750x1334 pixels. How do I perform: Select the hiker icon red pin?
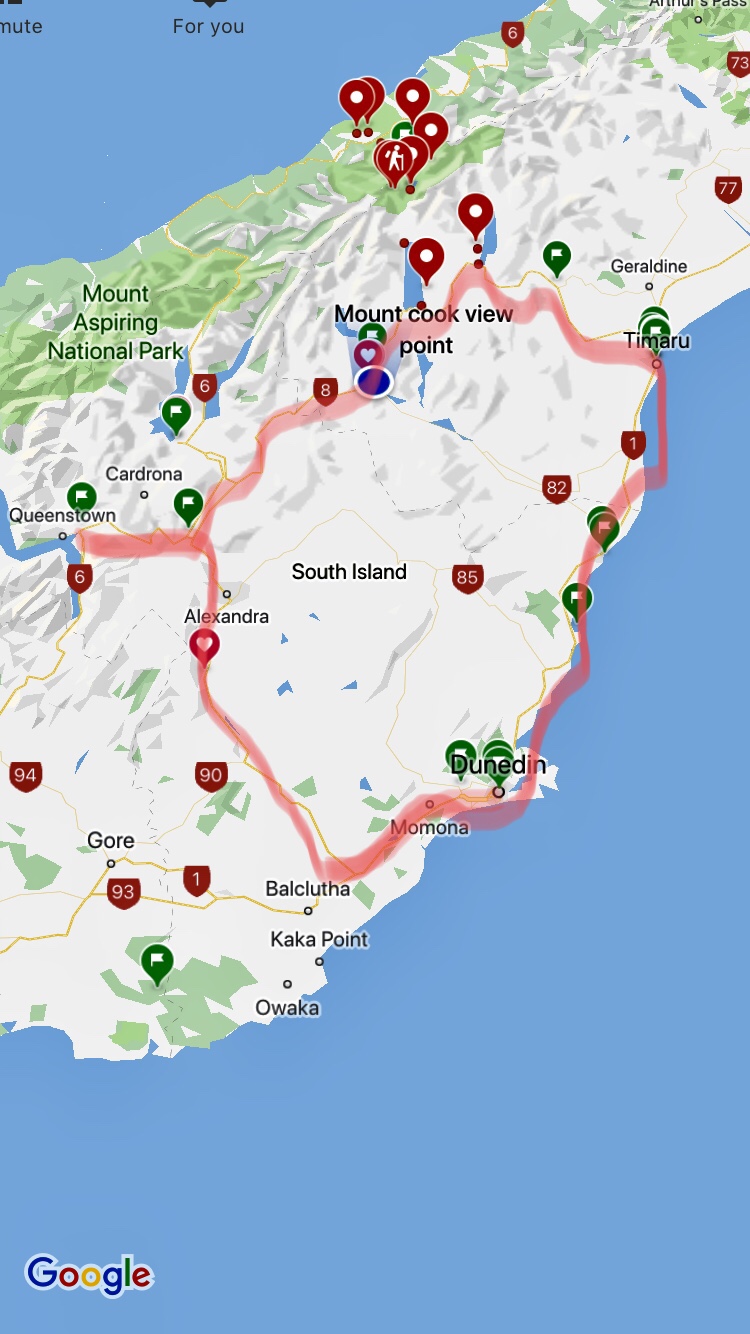(x=396, y=161)
